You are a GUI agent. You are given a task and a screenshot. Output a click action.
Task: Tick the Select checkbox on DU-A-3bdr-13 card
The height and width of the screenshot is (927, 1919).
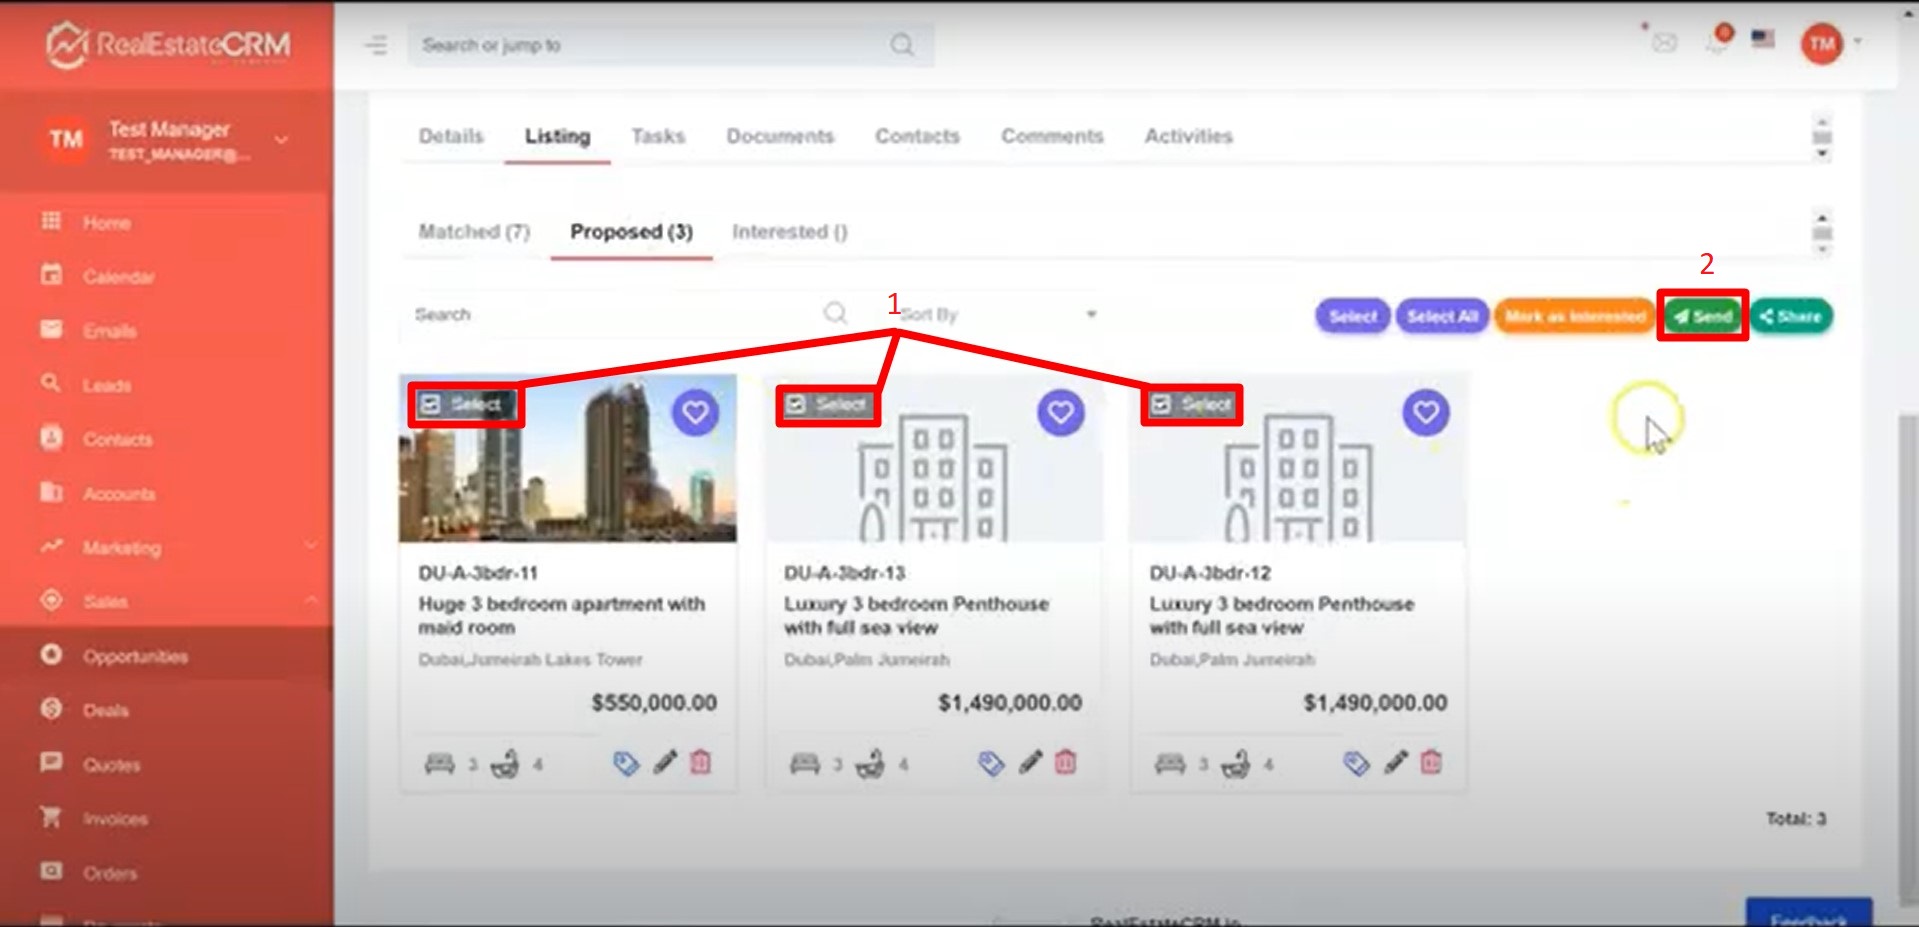pos(796,405)
